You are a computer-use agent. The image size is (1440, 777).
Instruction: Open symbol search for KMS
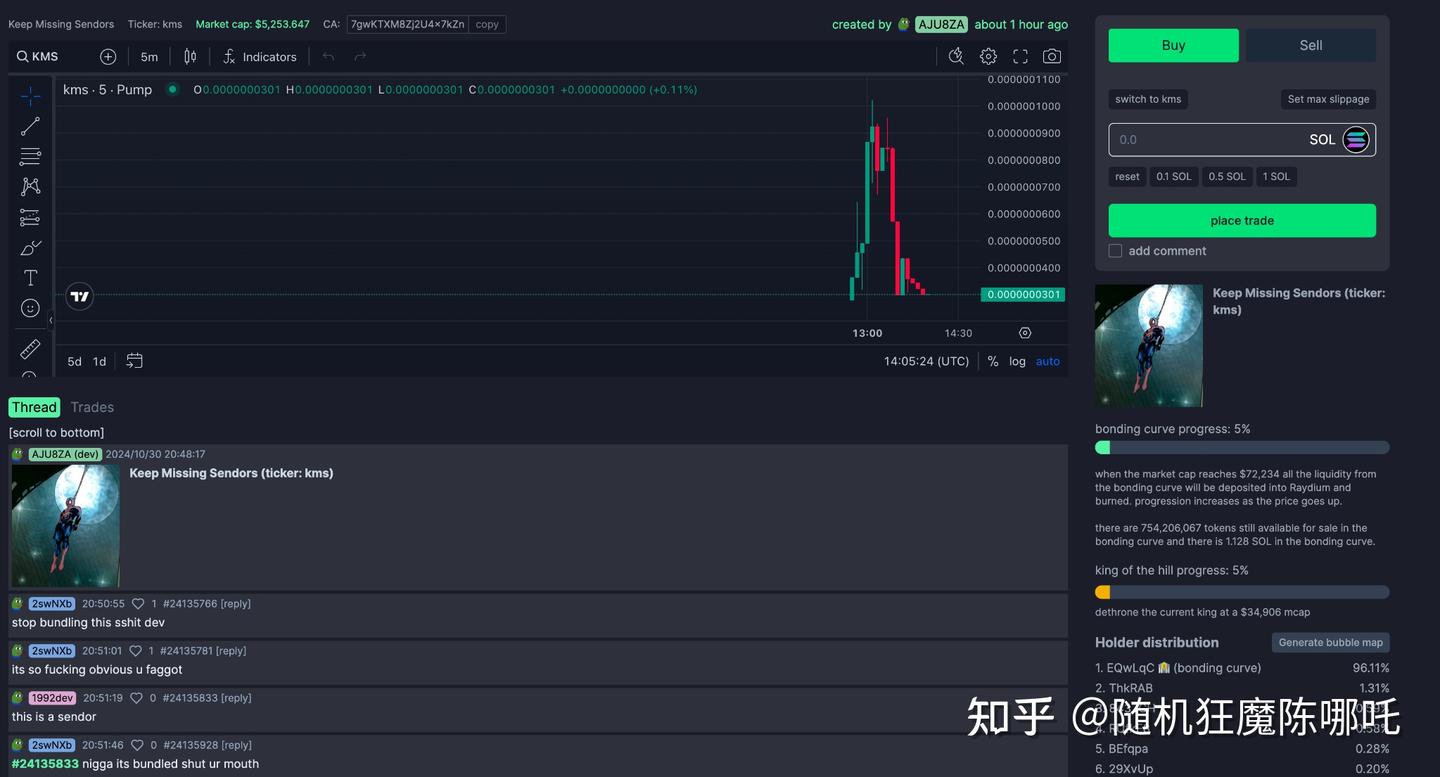coord(36,56)
